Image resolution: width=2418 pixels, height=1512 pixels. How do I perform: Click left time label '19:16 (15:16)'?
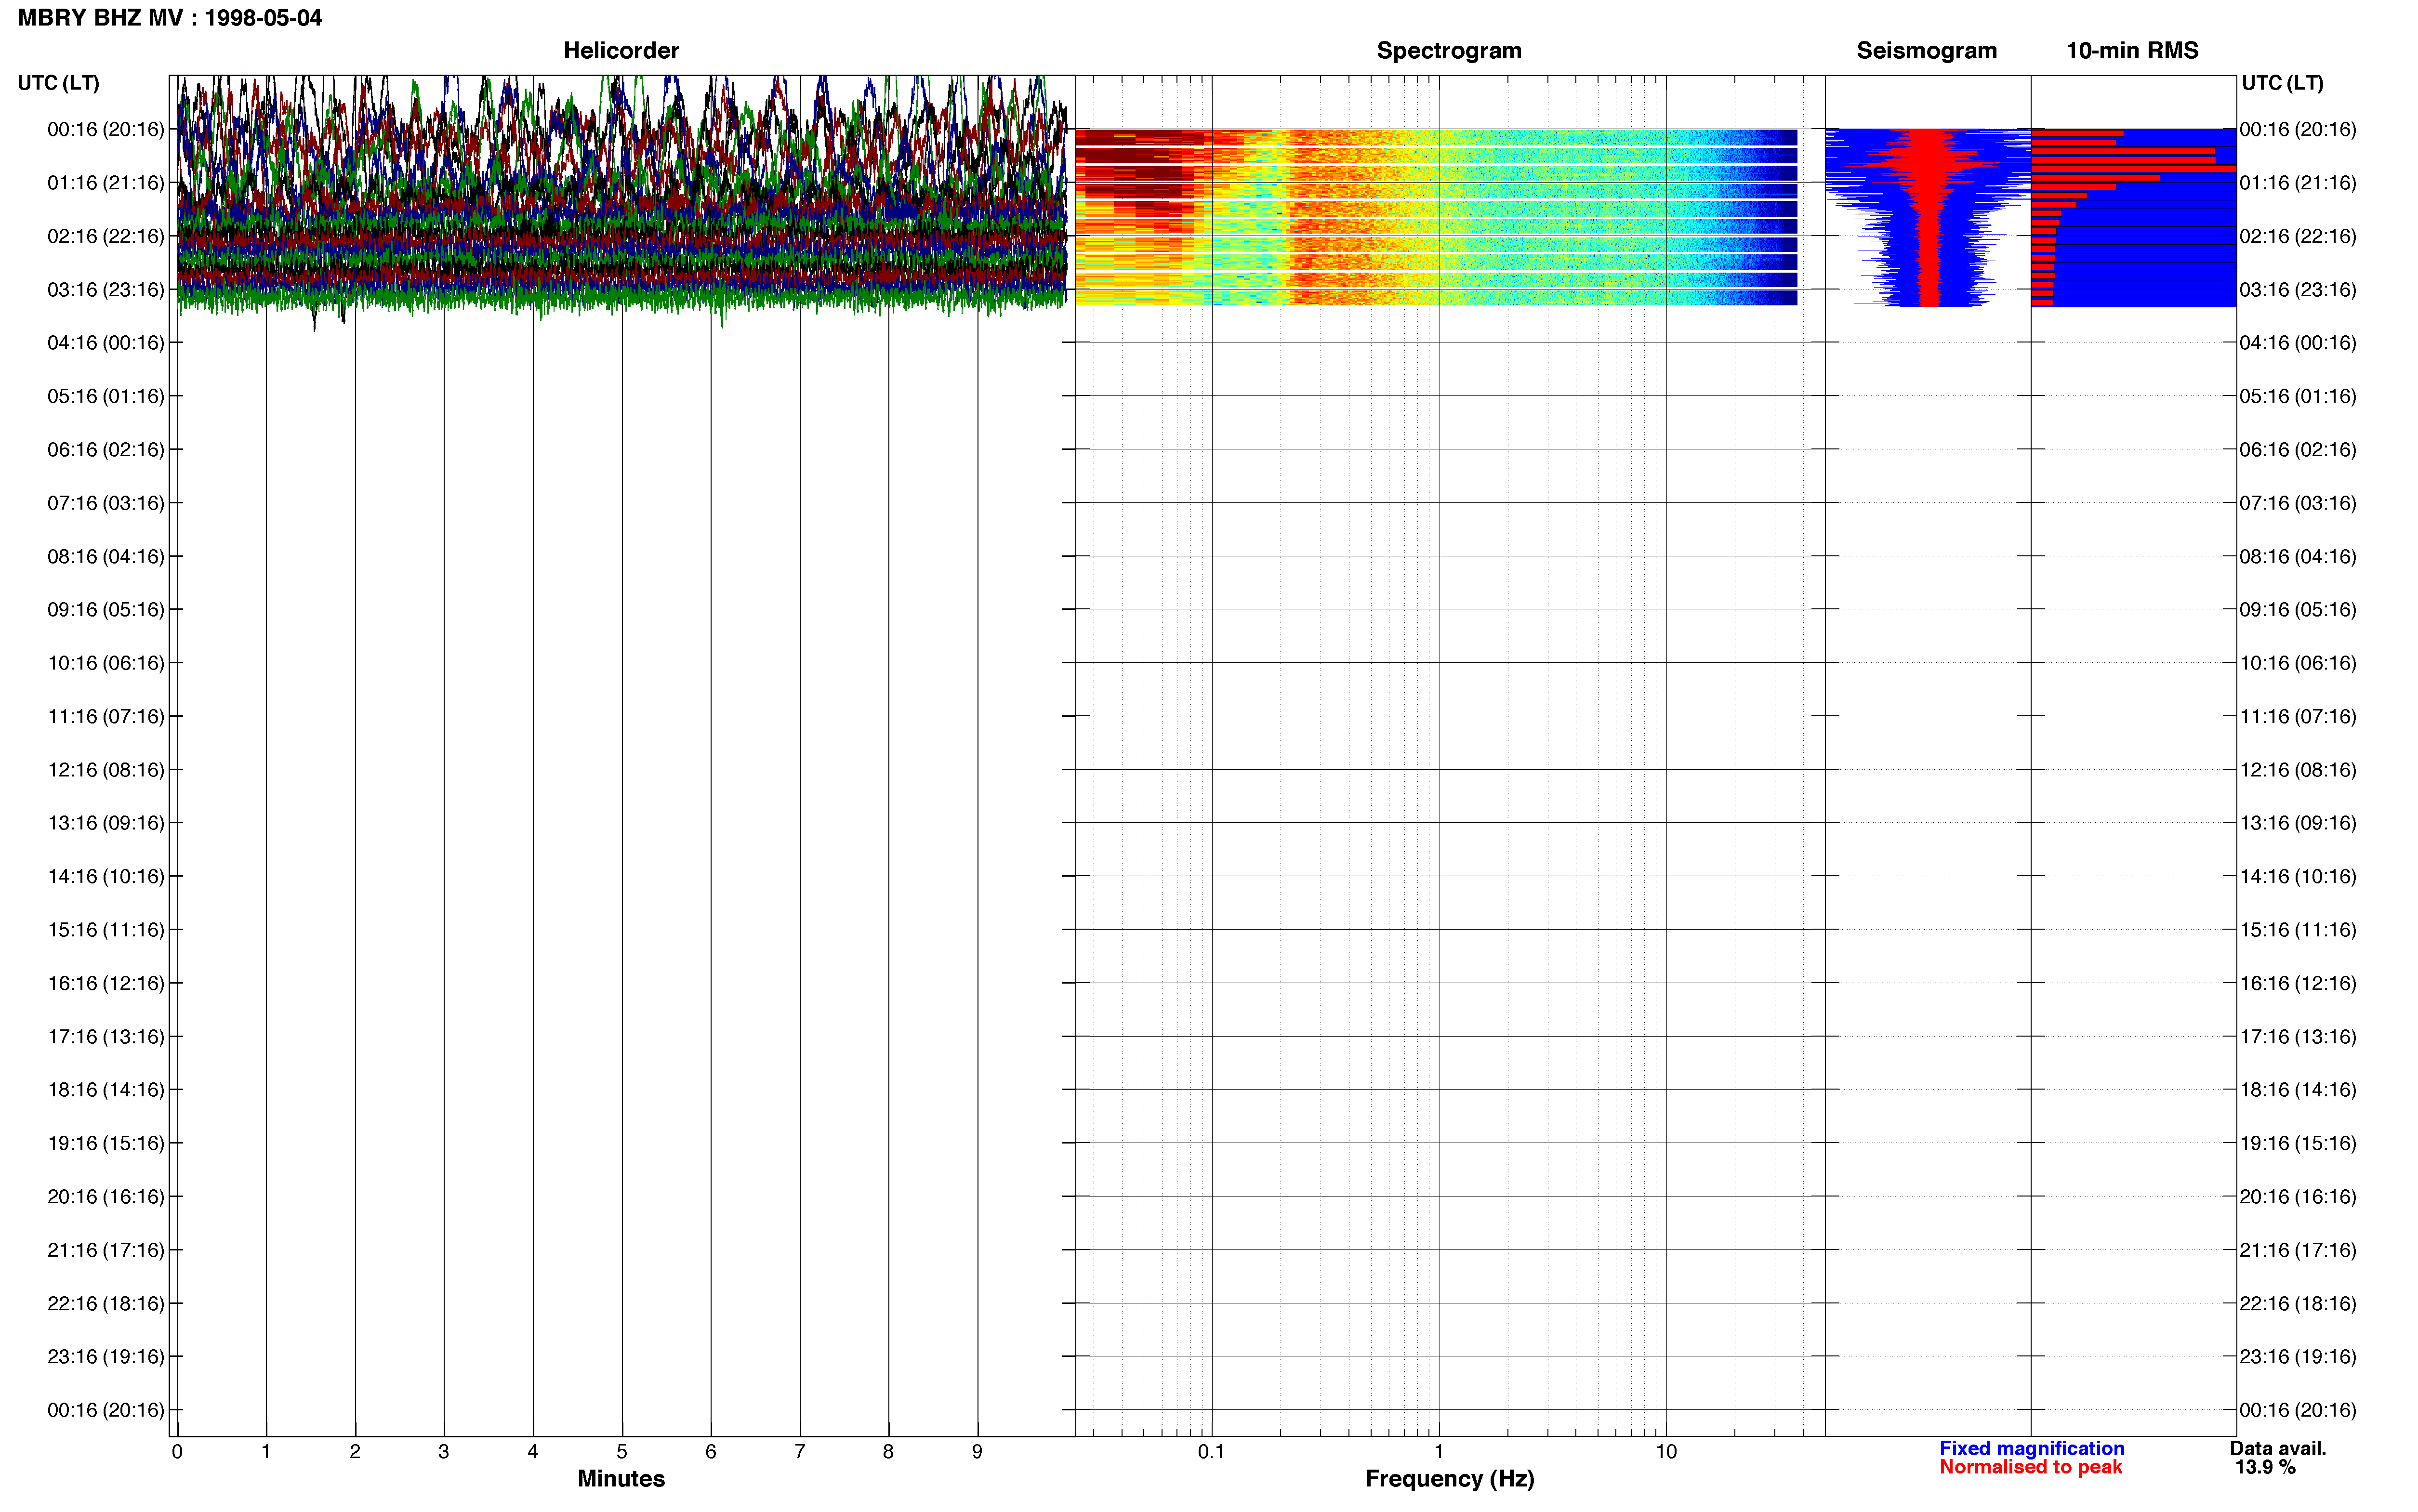click(106, 1143)
